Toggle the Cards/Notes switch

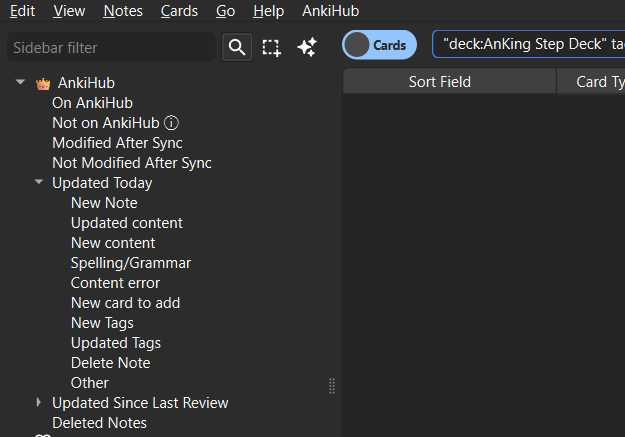click(x=379, y=45)
